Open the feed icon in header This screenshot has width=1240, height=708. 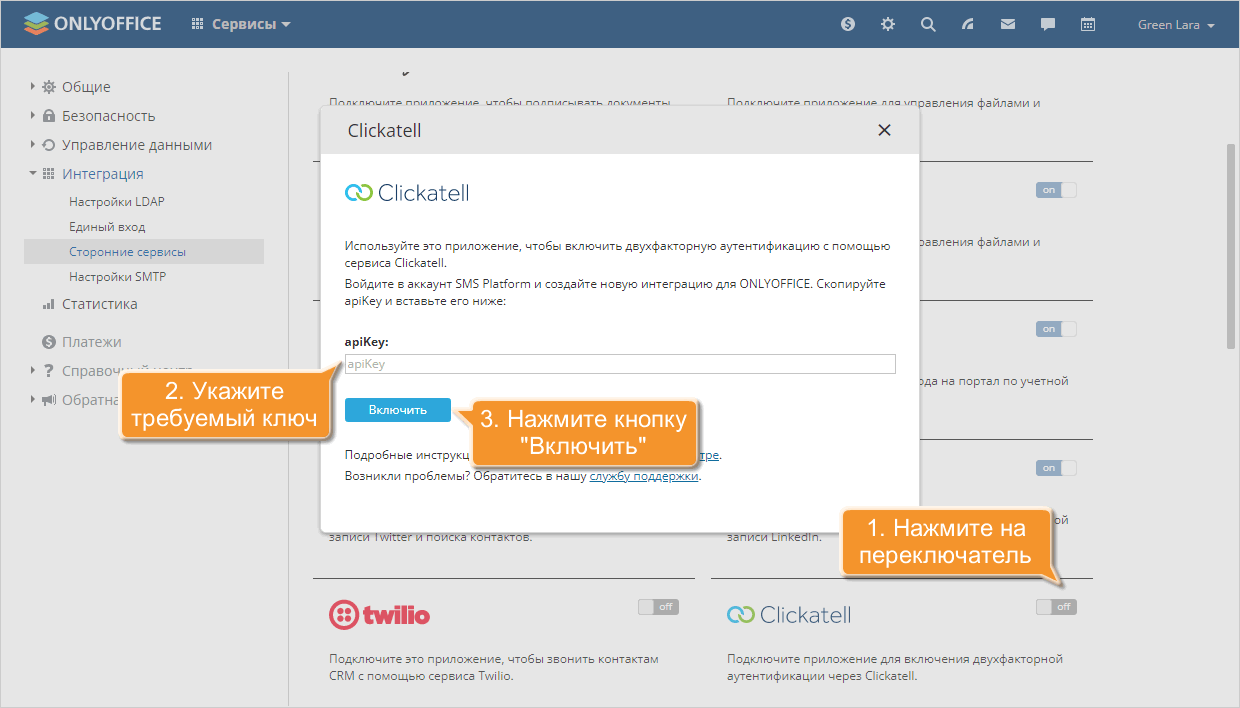pyautogui.click(x=968, y=24)
